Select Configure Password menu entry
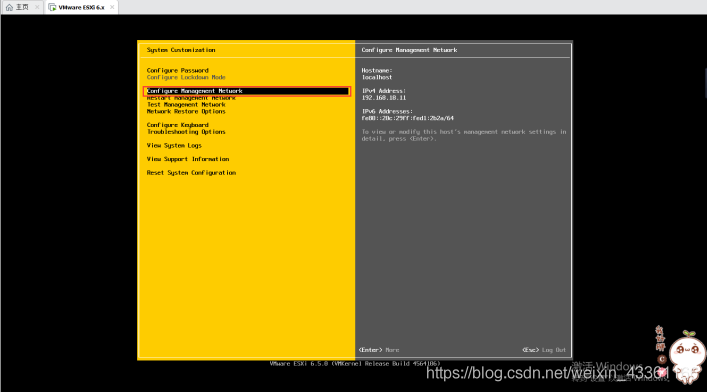 coord(177,70)
